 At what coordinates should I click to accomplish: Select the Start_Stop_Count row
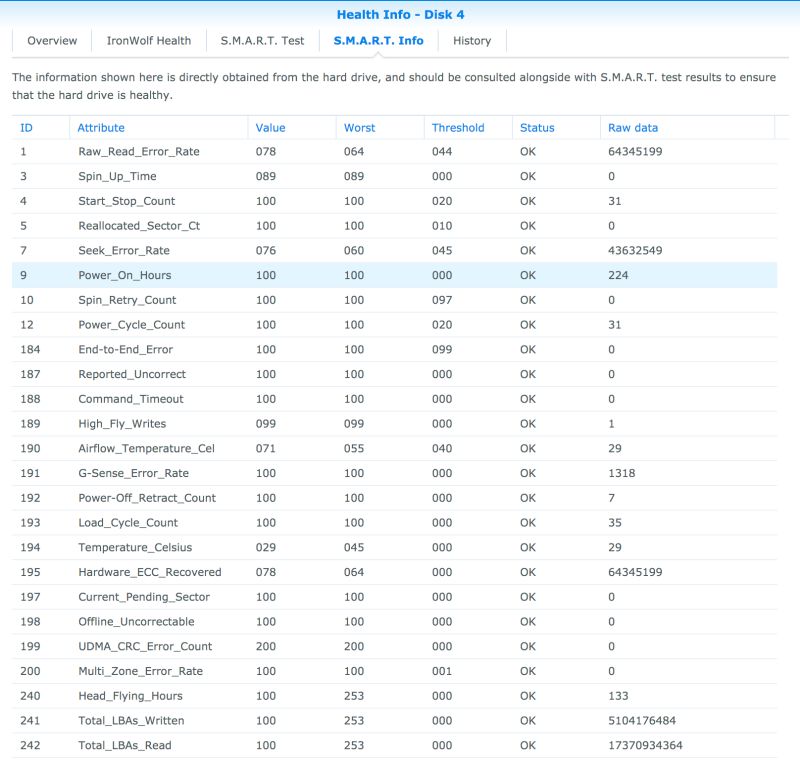pyautogui.click(x=394, y=201)
